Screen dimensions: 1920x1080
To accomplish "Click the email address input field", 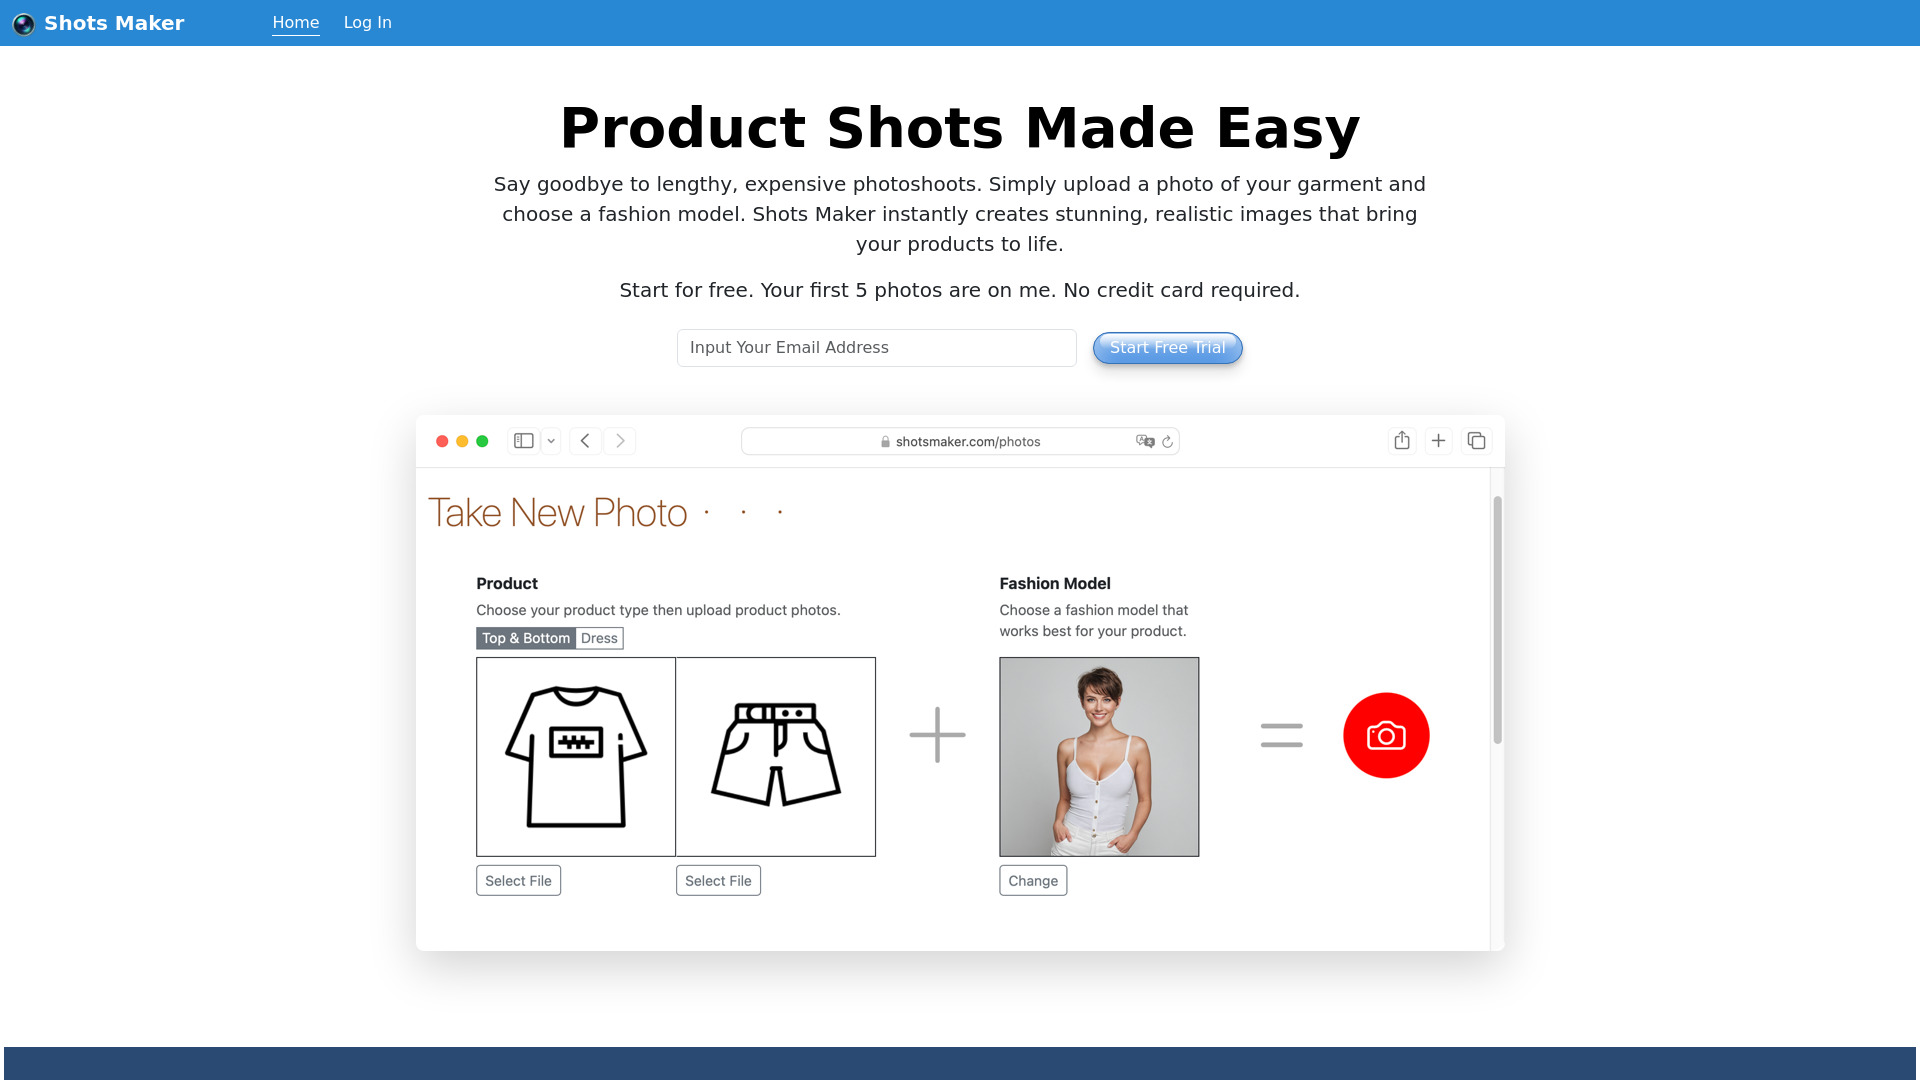I will pyautogui.click(x=876, y=347).
